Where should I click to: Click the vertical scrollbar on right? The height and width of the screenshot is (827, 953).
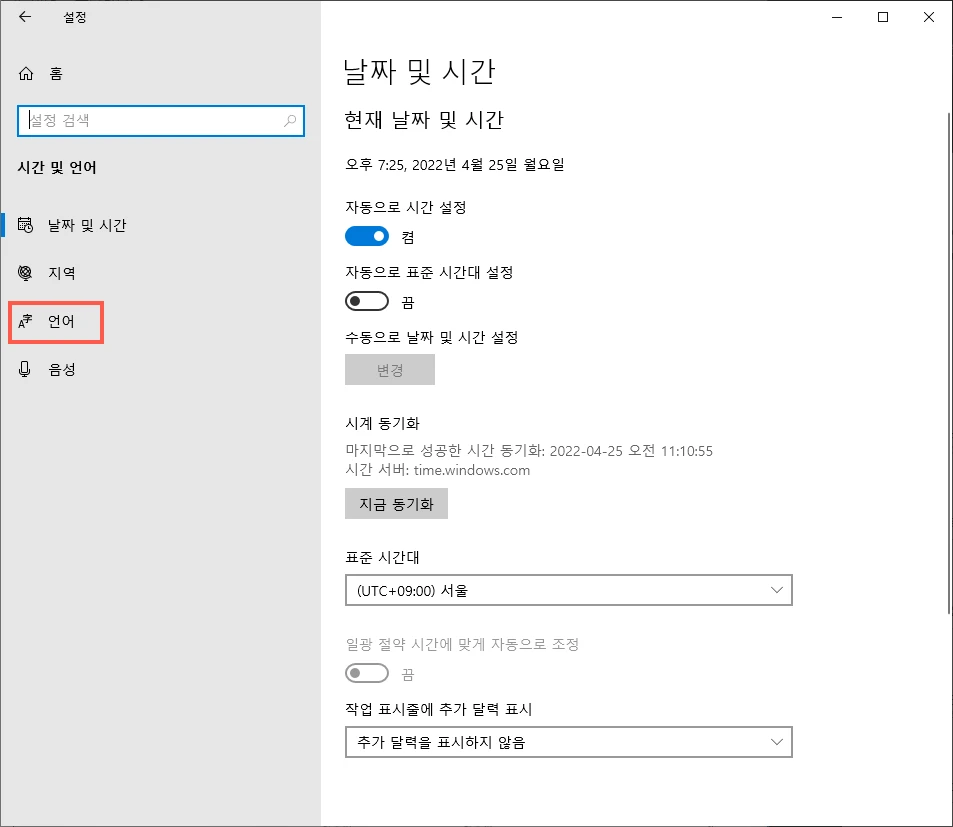[x=949, y=363]
